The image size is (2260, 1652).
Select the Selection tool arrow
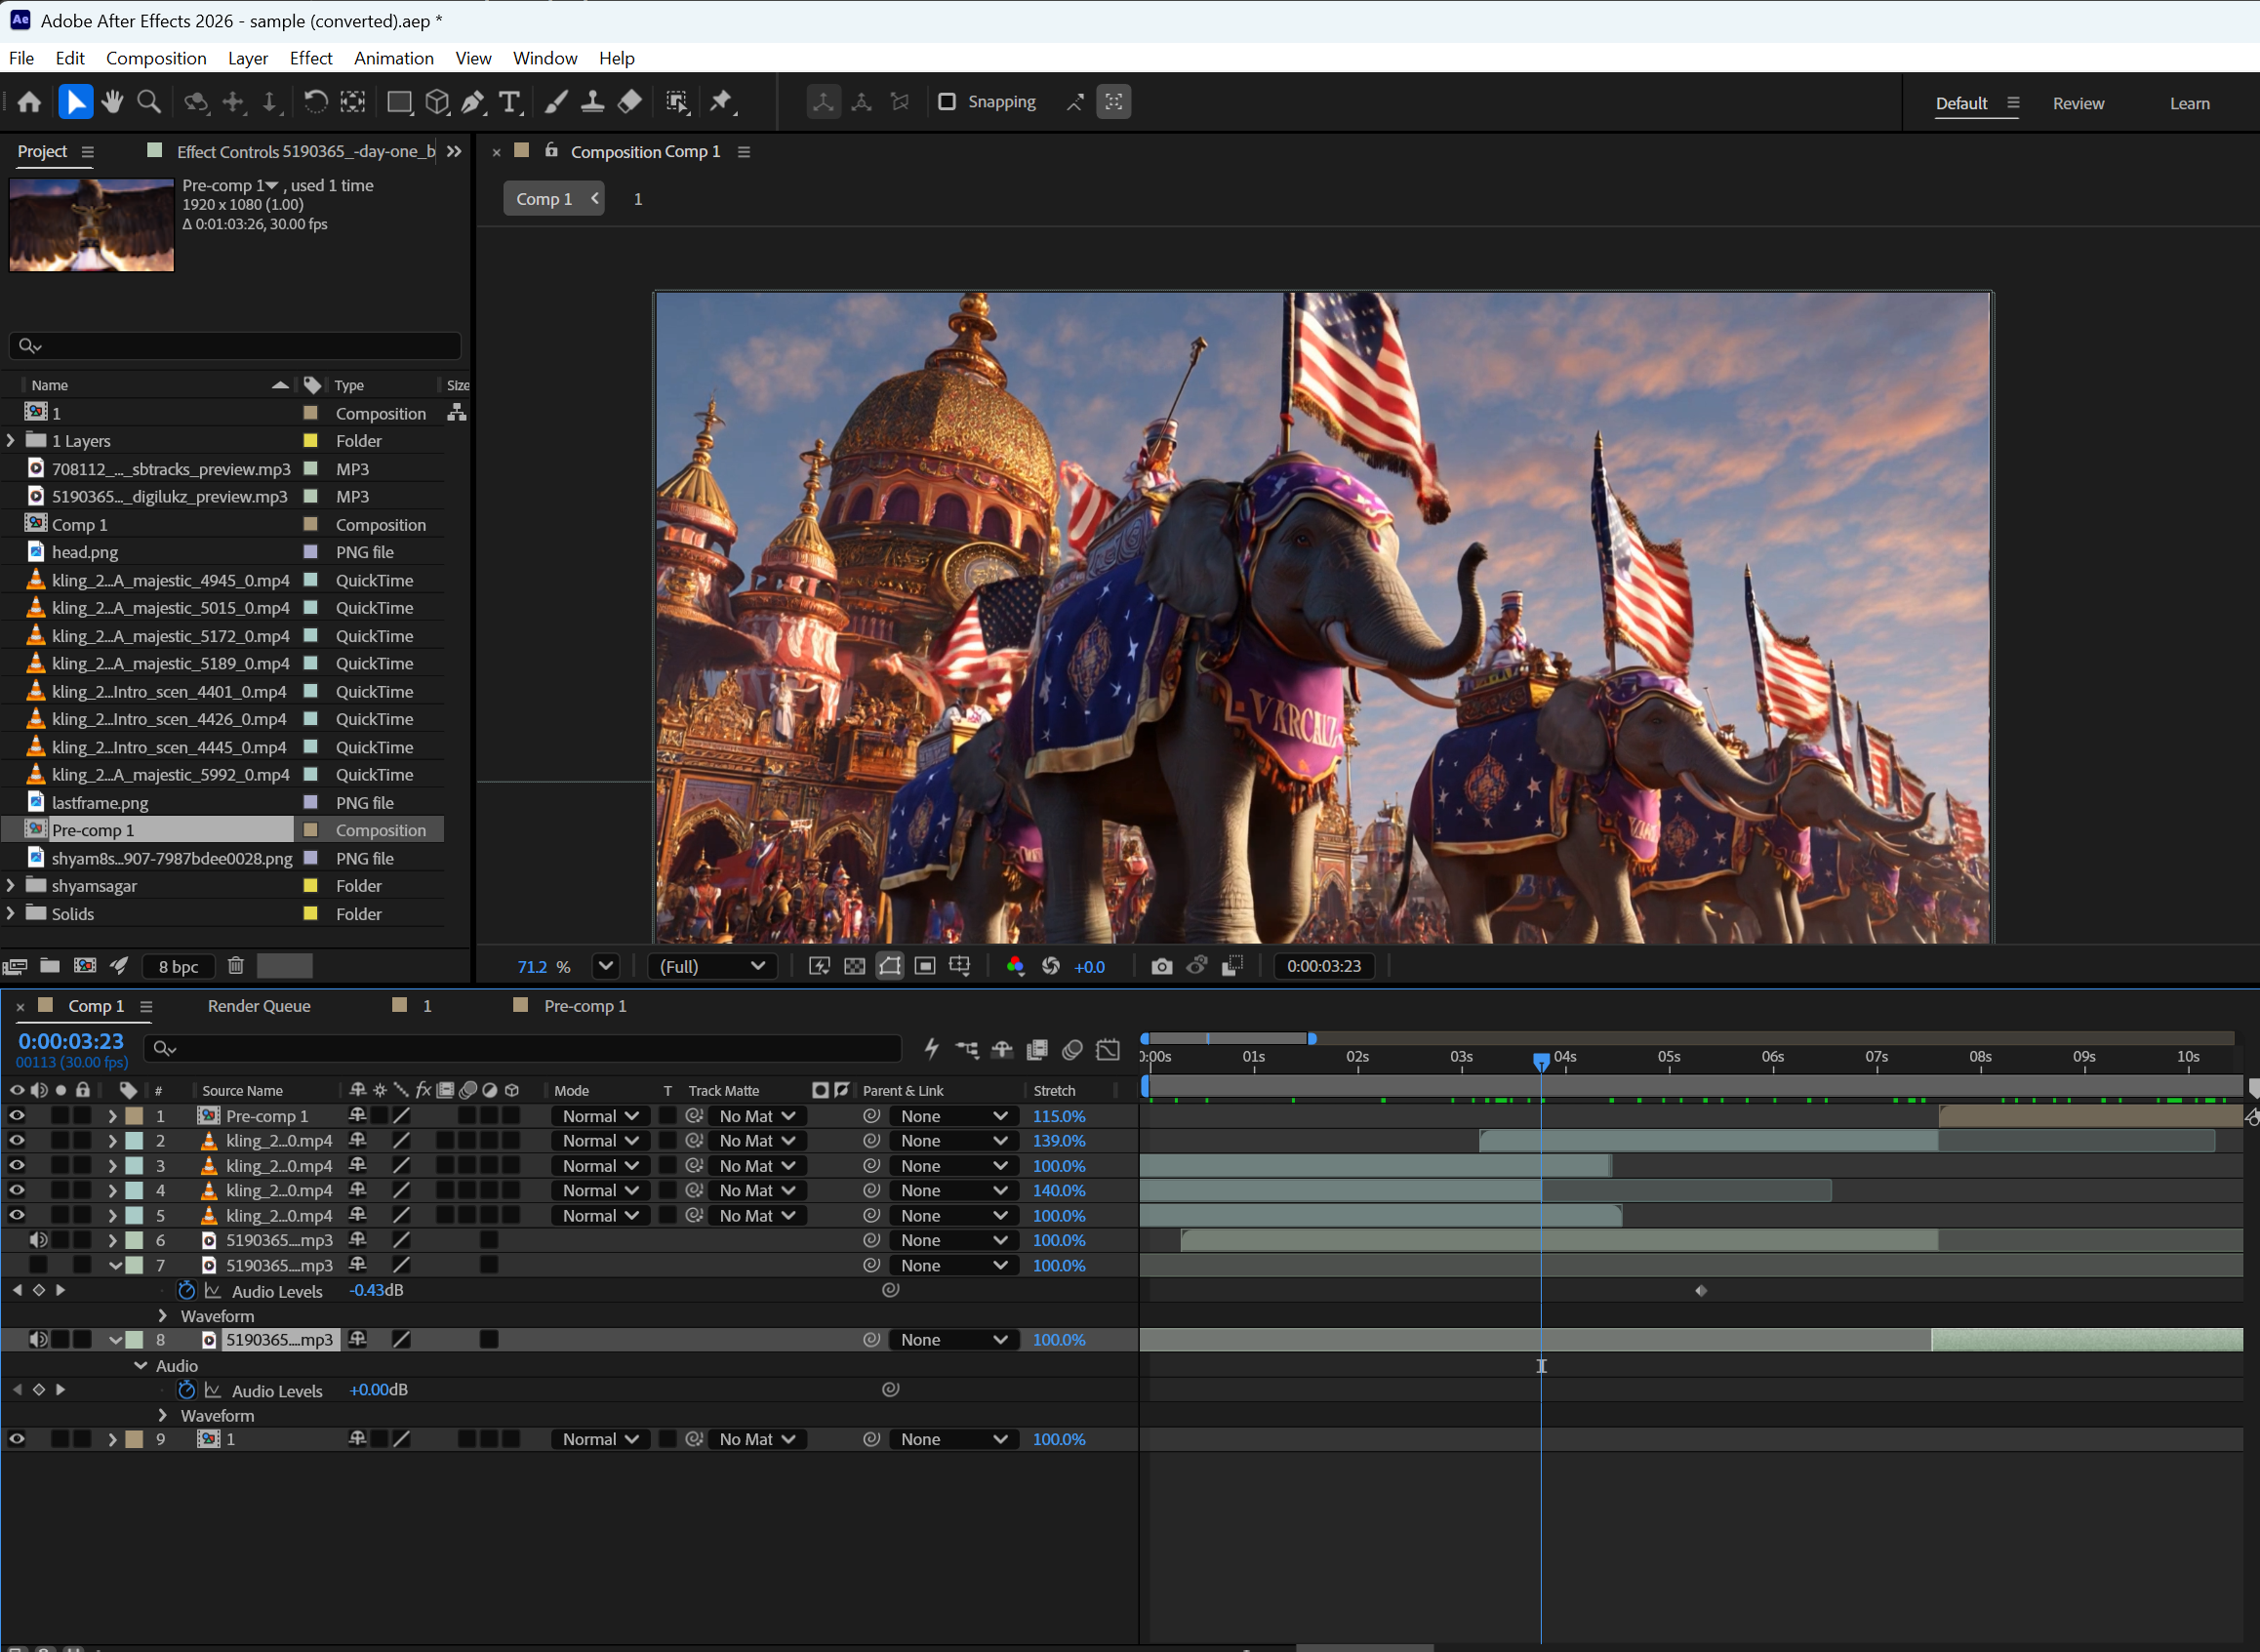[75, 102]
